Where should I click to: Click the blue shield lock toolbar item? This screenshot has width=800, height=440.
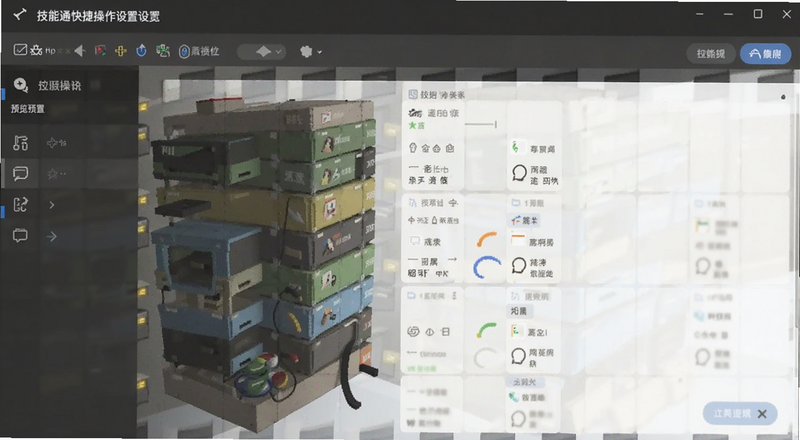tap(198, 51)
